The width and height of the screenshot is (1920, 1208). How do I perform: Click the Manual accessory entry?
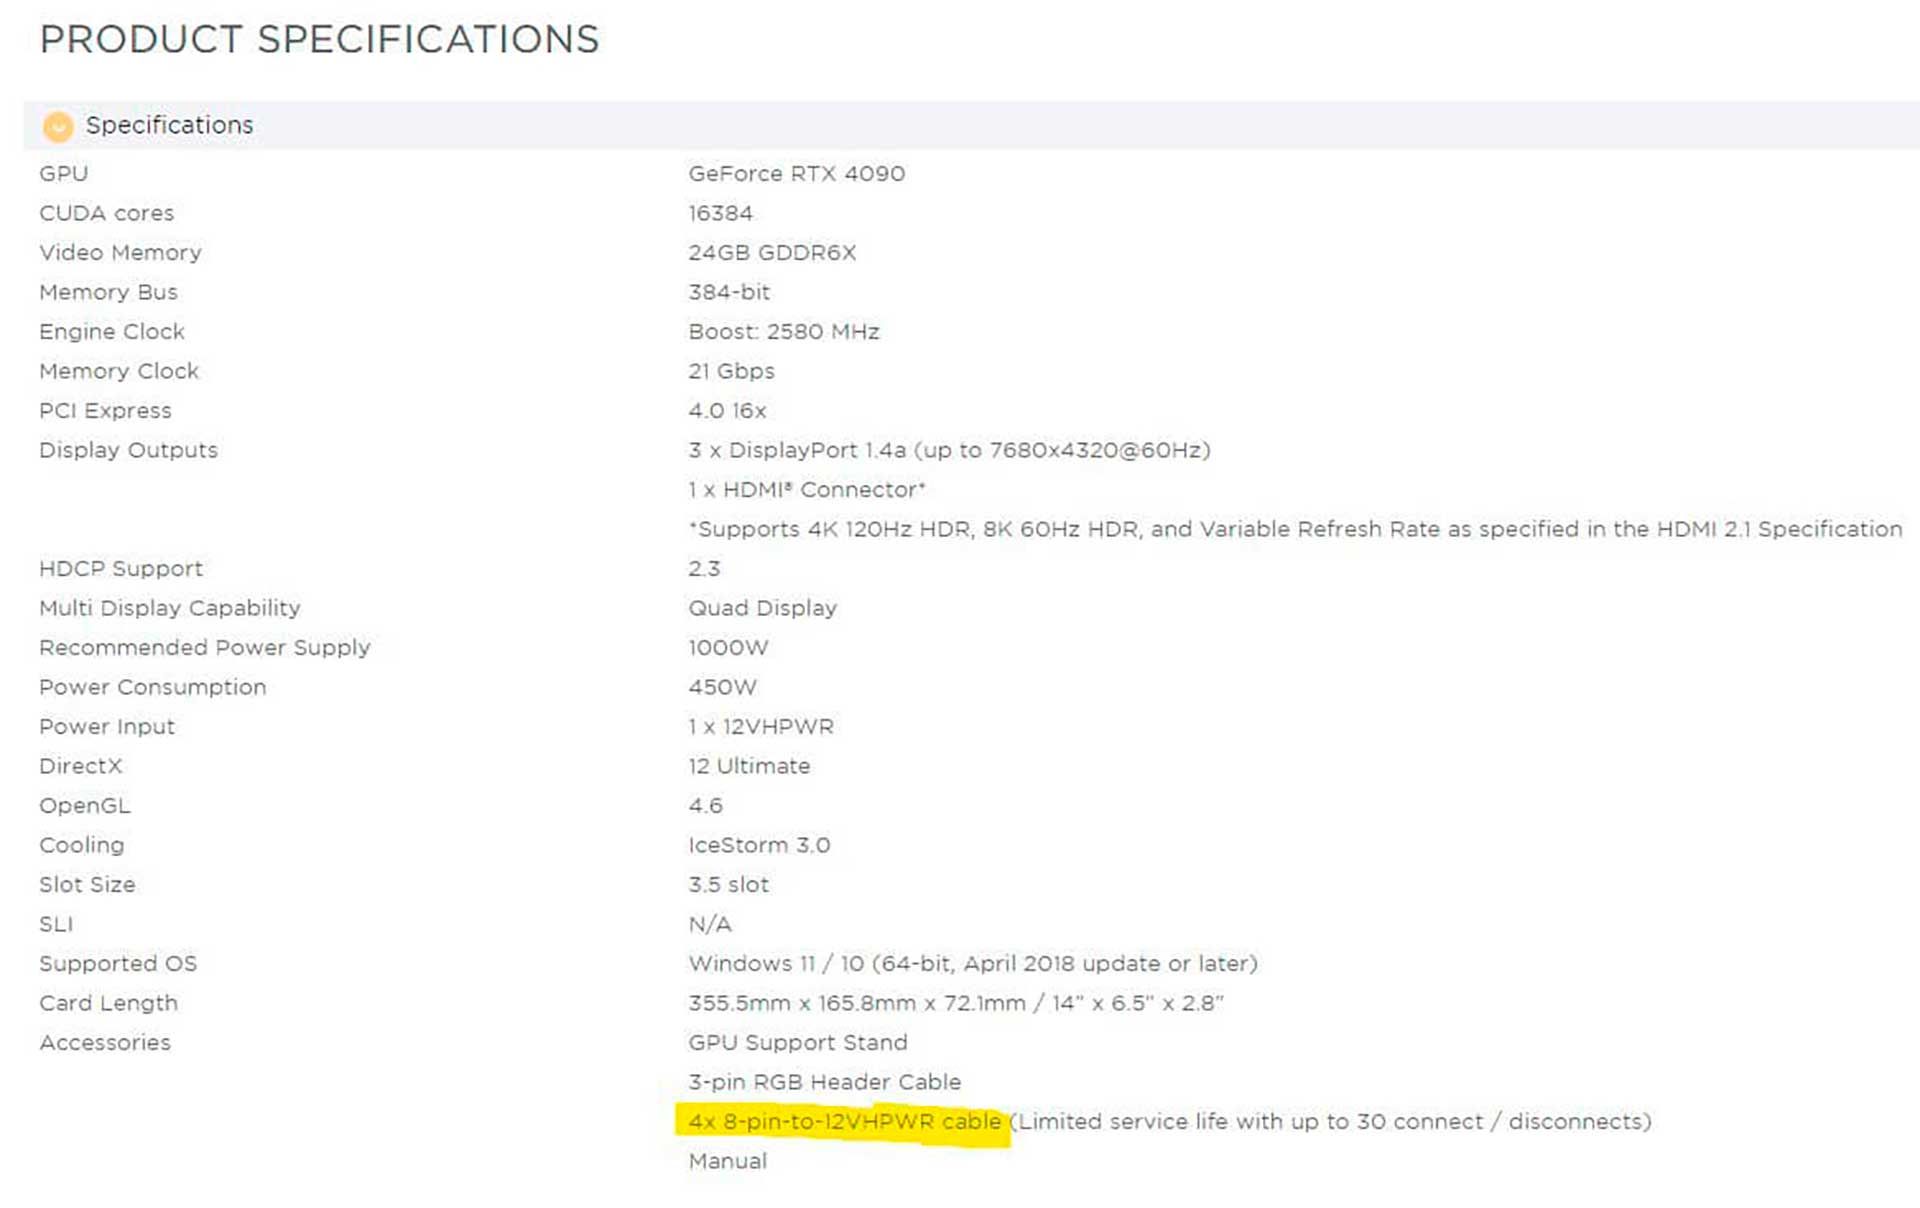727,1162
